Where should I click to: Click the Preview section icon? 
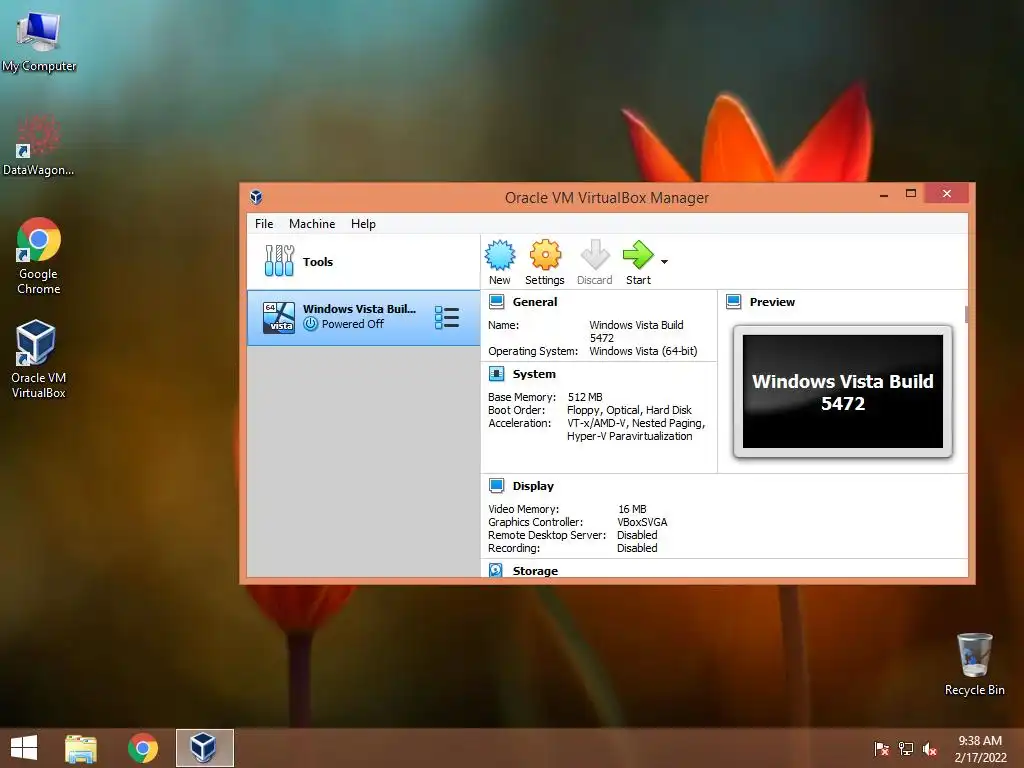[x=733, y=302]
